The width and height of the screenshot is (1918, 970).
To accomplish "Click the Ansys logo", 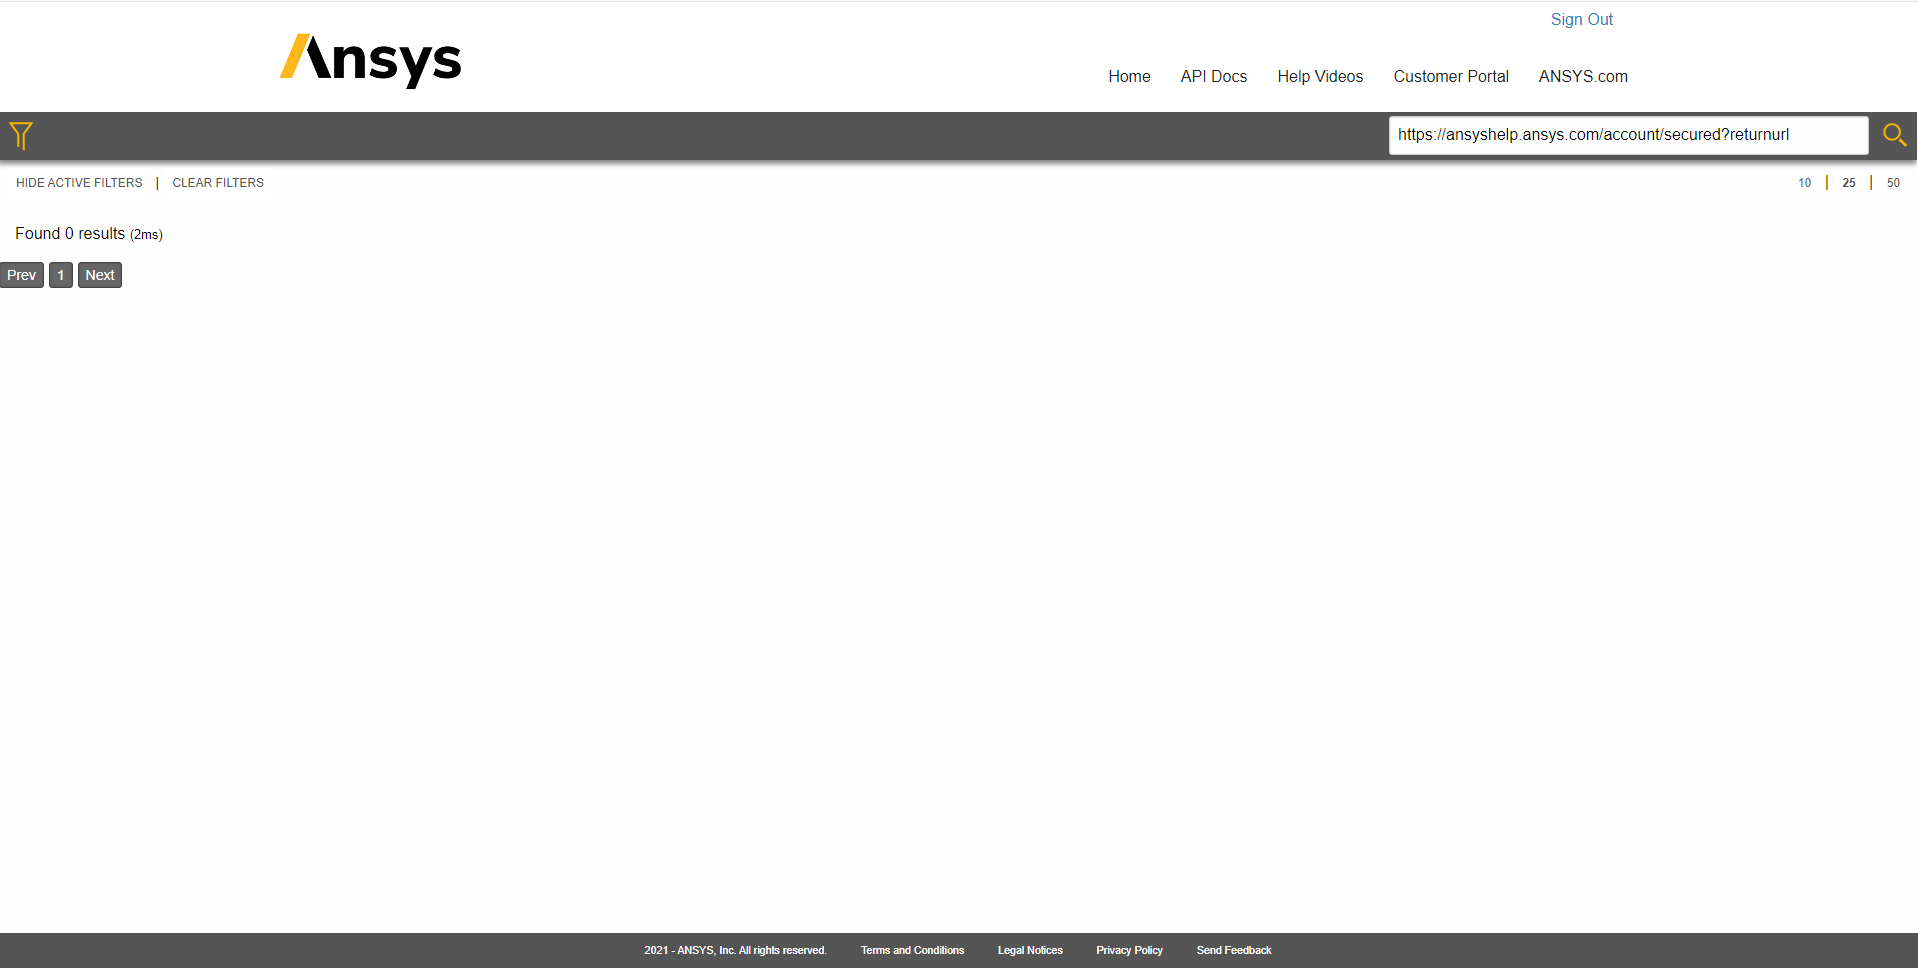I will point(371,60).
